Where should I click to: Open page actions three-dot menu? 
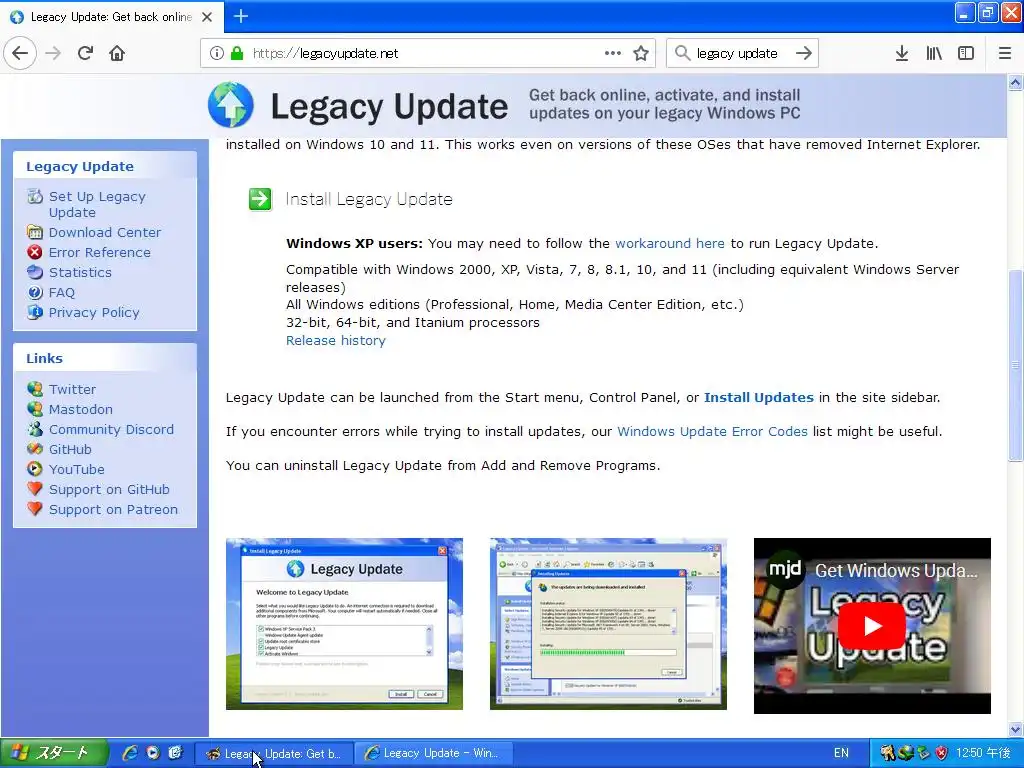coord(613,53)
